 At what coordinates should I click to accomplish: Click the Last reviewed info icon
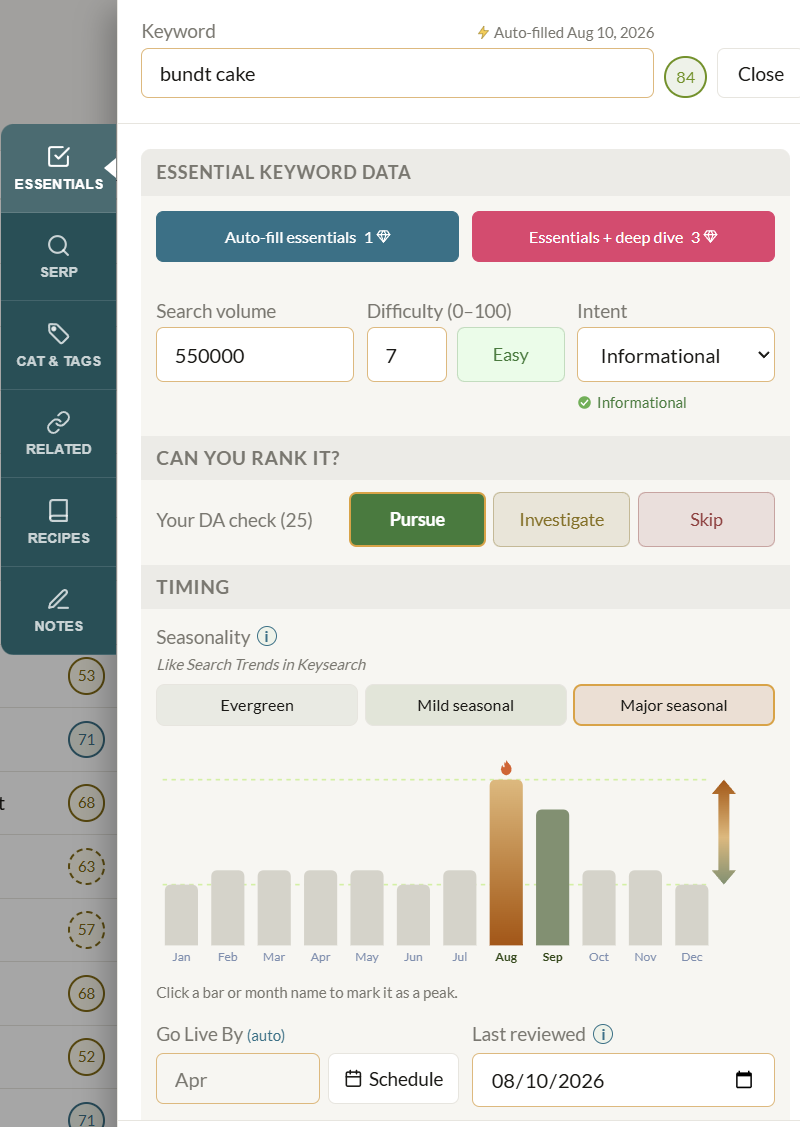coord(602,1034)
